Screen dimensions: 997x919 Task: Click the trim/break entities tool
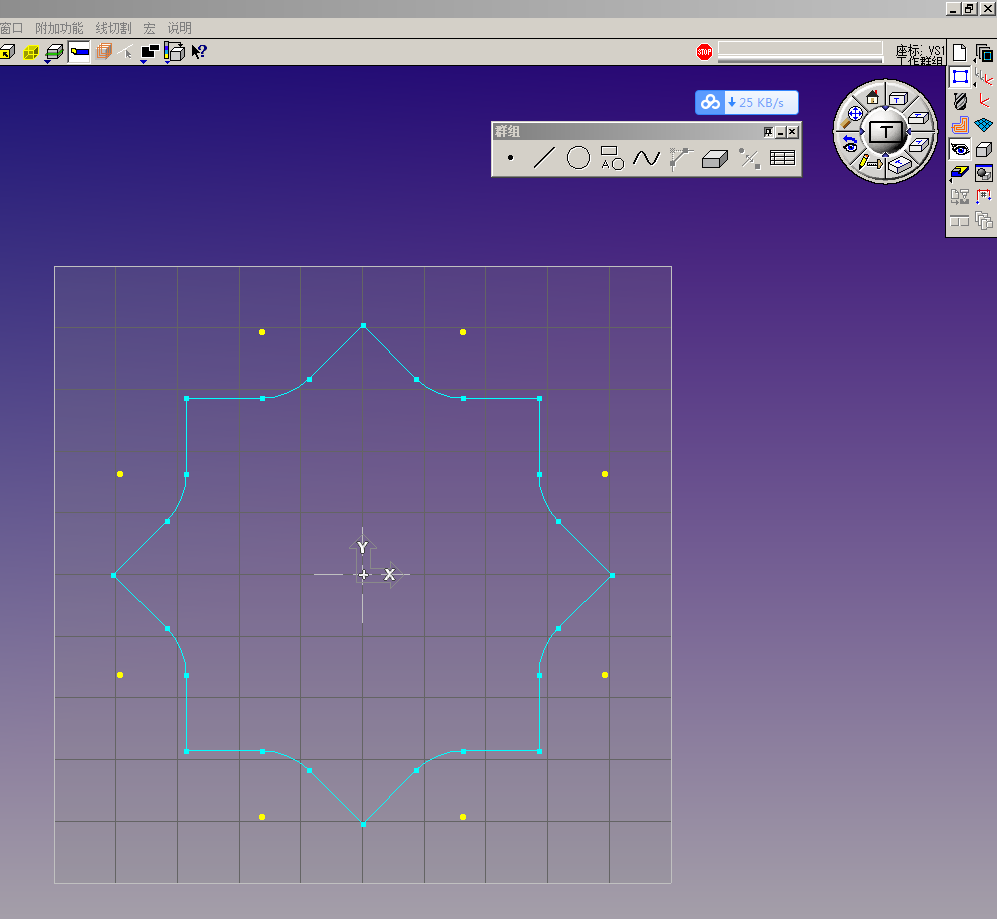[749, 158]
